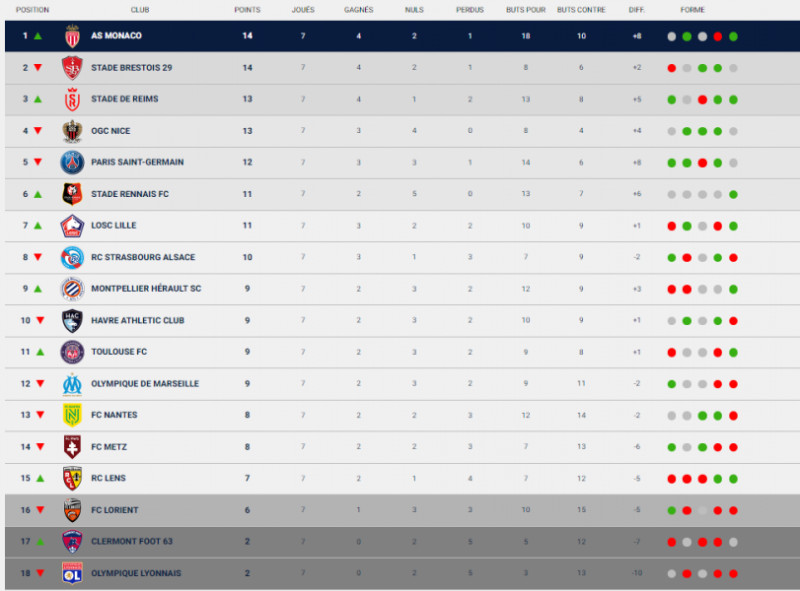Open the AS MONACO club link

coord(116,36)
